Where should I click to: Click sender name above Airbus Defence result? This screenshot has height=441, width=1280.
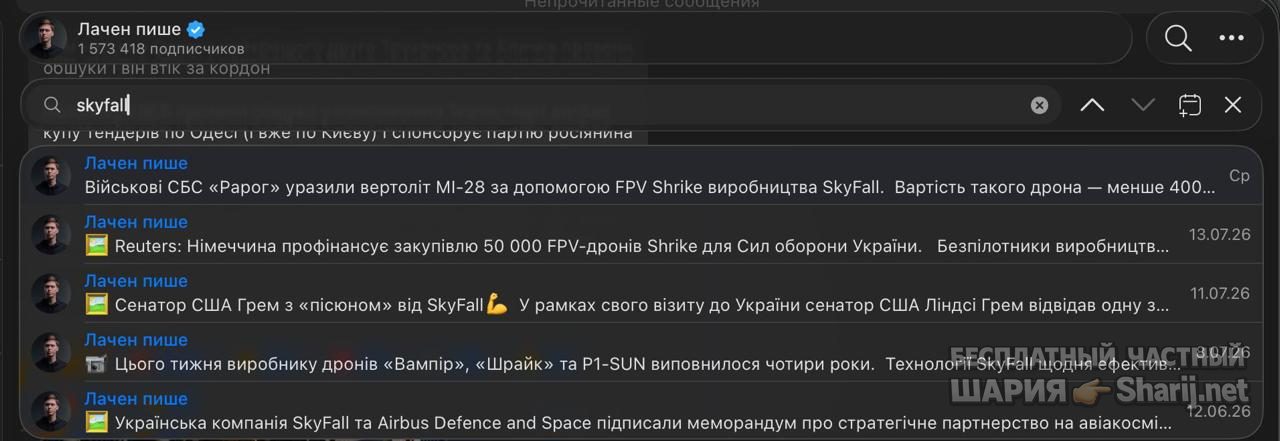(136, 399)
